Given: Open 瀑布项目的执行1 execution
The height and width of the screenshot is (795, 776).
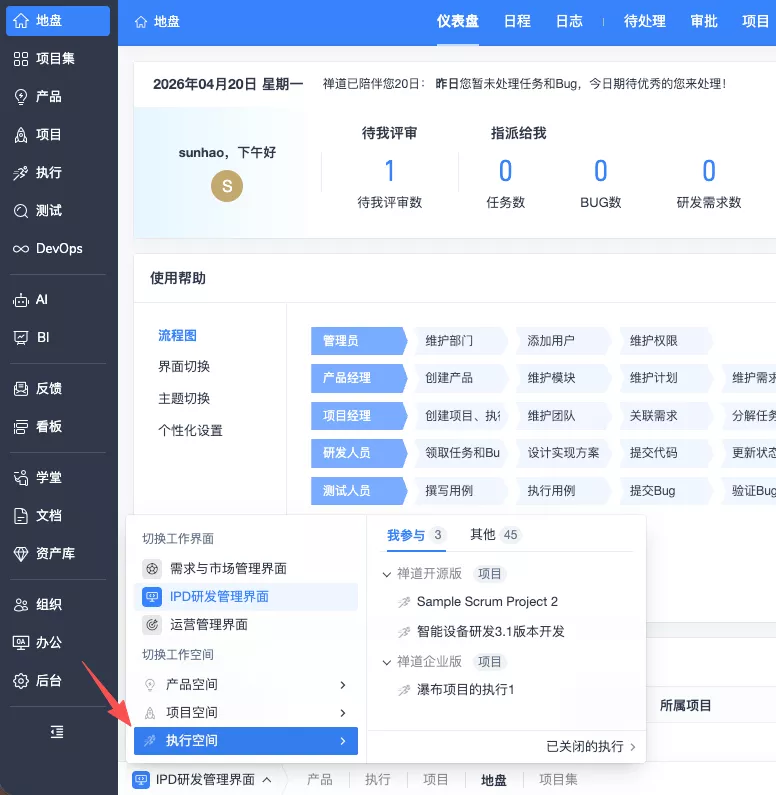Looking at the screenshot, I should click(x=465, y=690).
